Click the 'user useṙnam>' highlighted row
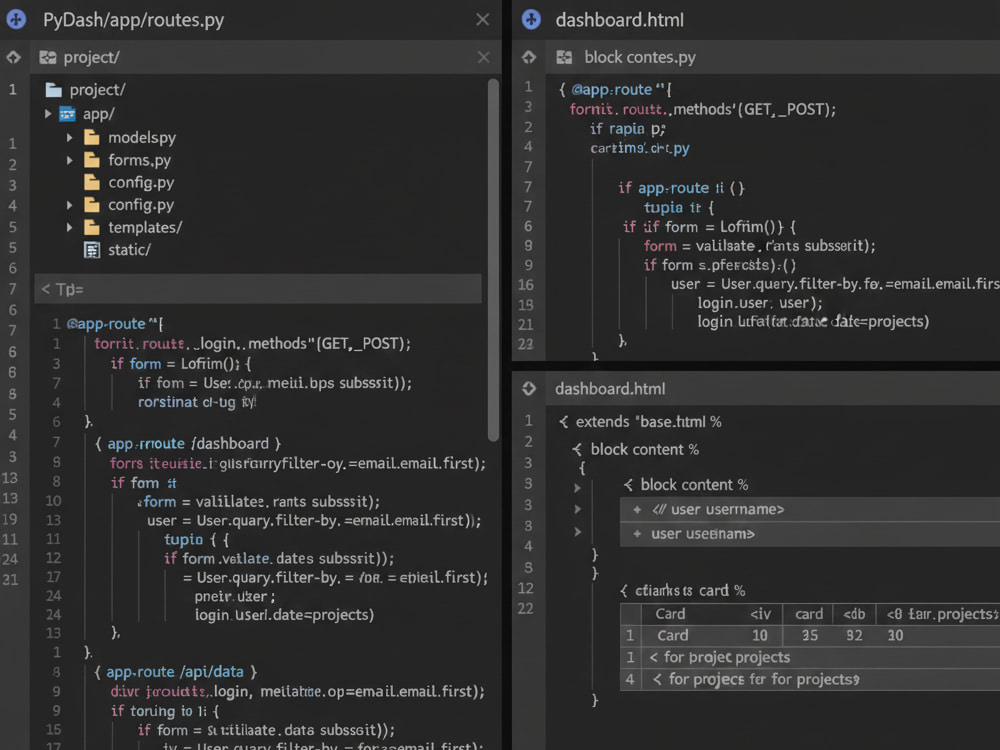 click(x=809, y=534)
